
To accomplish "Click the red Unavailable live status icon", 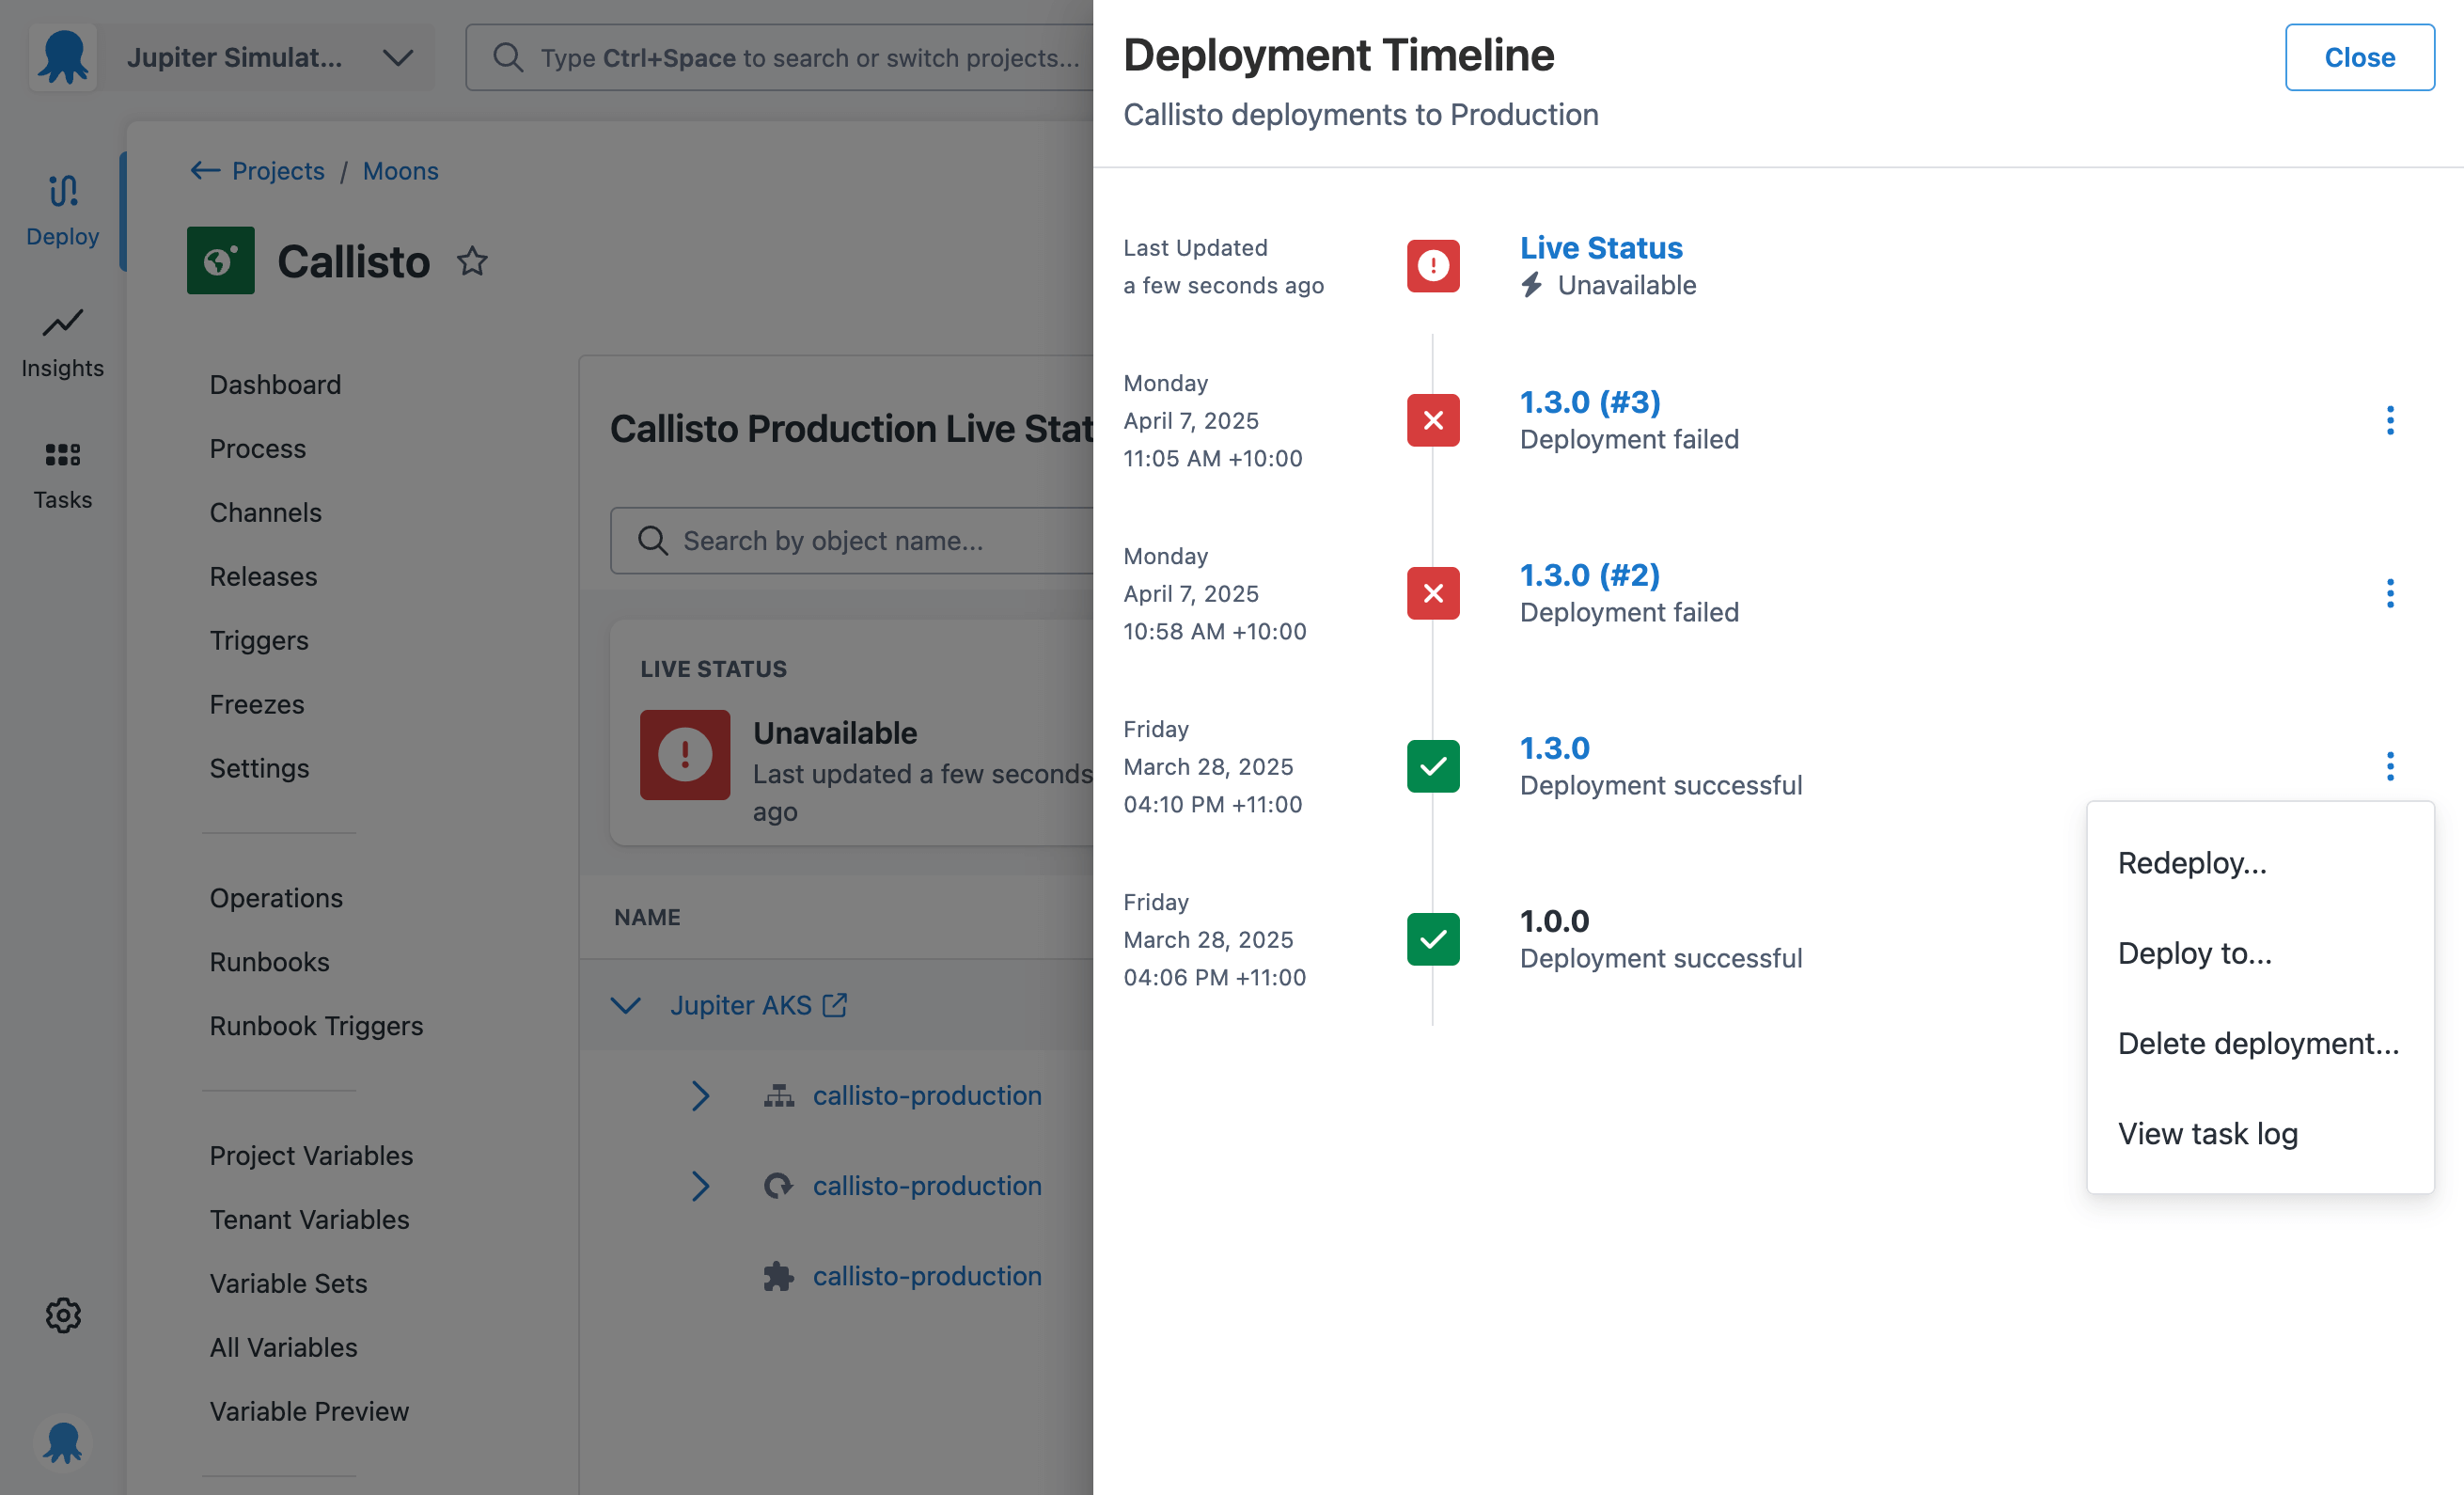I will (x=1432, y=266).
